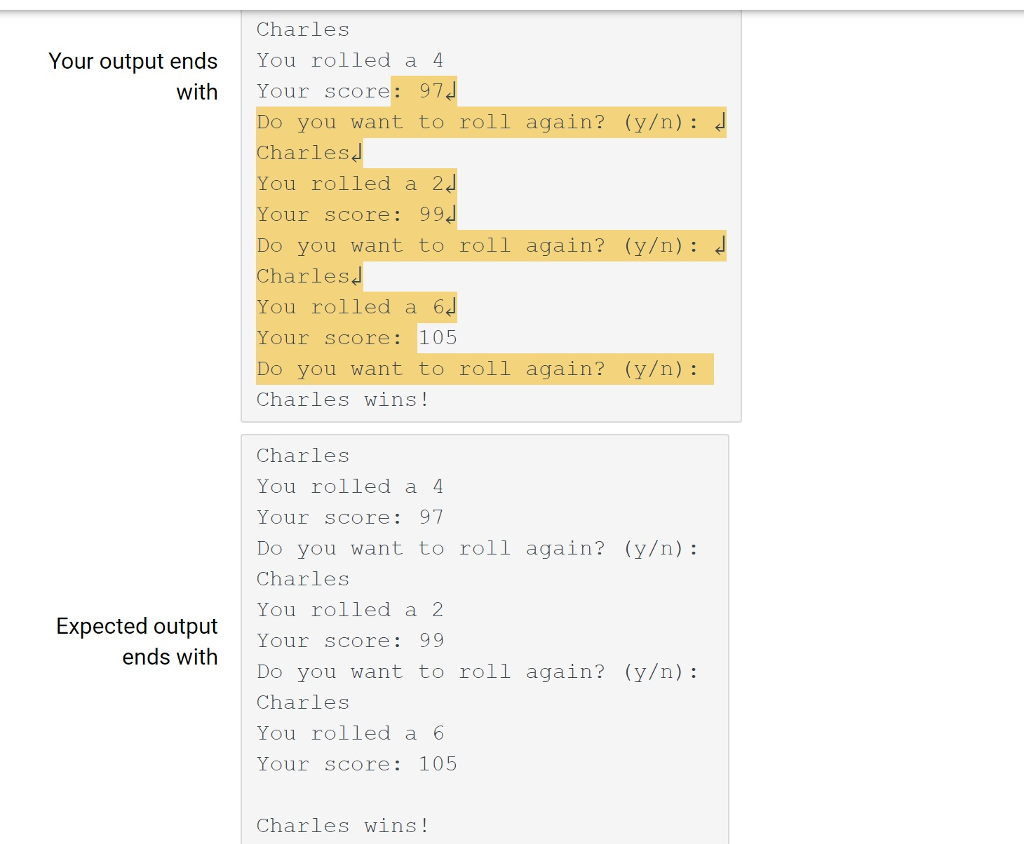Click newline symbol after "Your score: 97"

click(451, 92)
